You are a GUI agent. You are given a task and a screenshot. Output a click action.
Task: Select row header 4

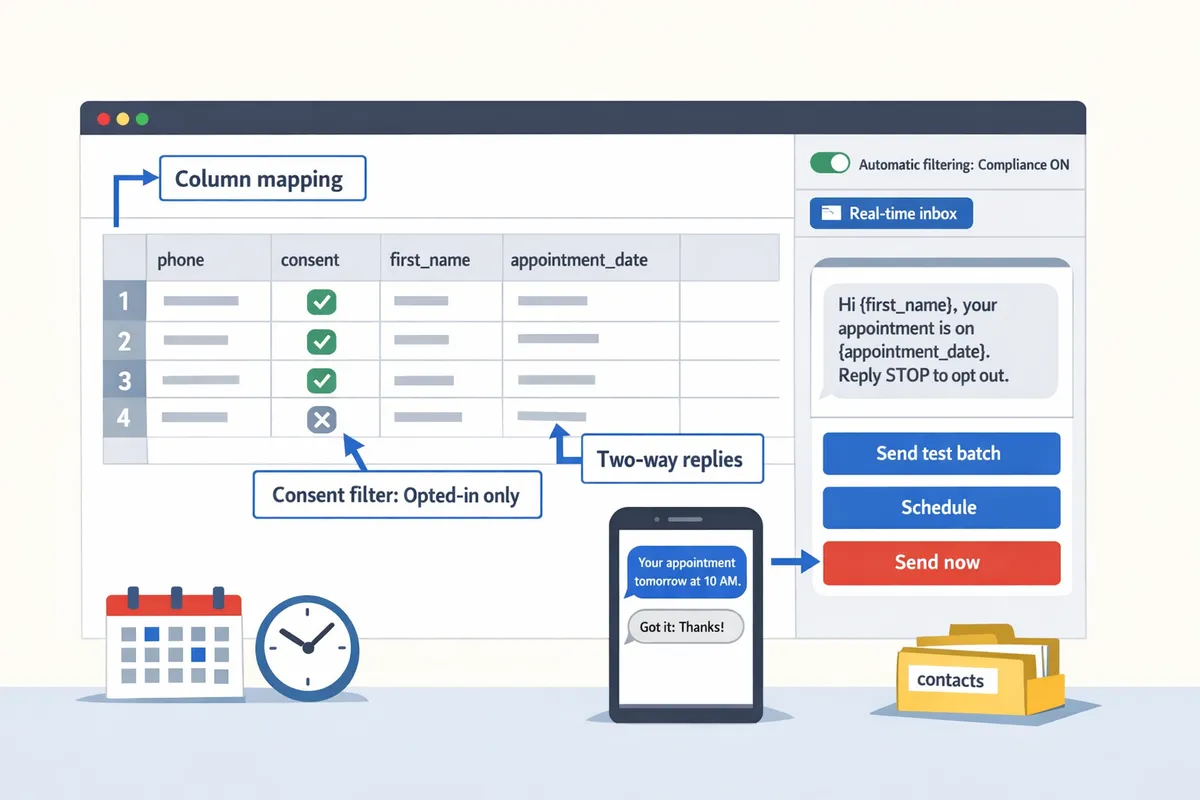(x=125, y=418)
